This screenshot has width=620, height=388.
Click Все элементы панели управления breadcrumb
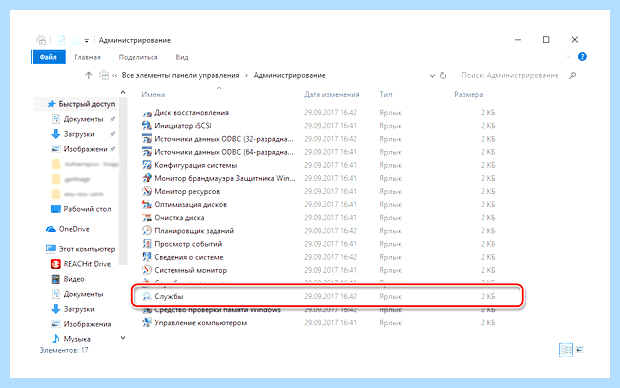[x=180, y=75]
